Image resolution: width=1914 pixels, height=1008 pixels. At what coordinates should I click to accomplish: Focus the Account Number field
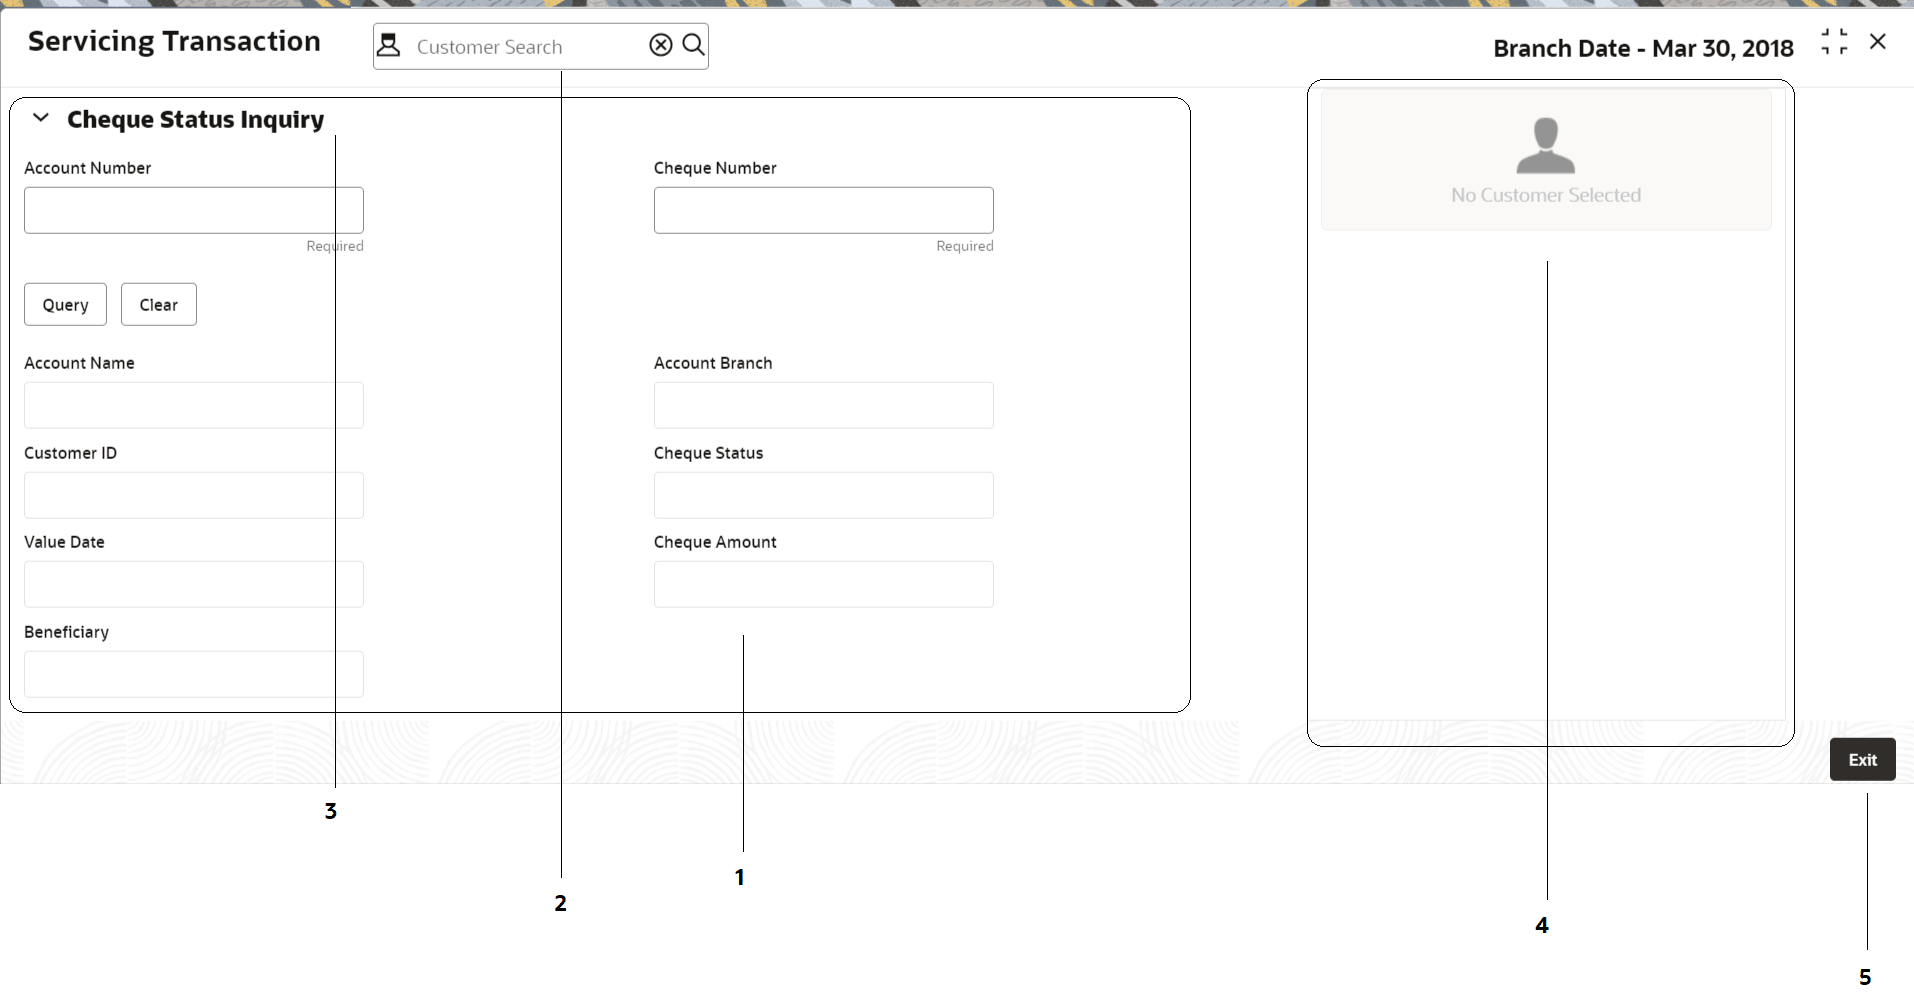194,210
